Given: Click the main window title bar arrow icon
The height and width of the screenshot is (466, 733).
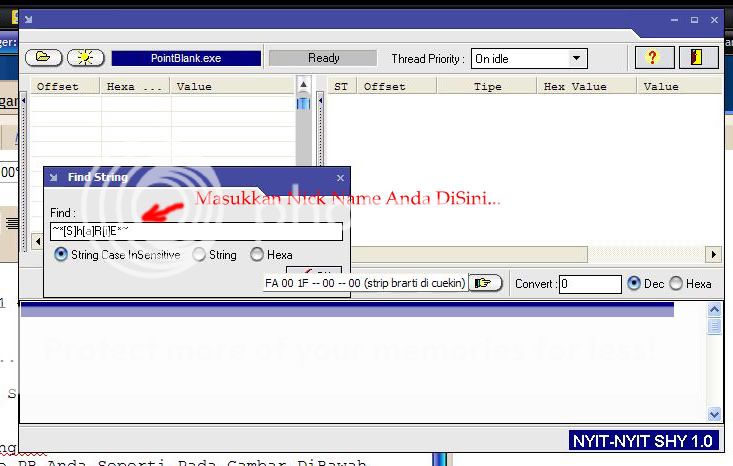Looking at the screenshot, I should pyautogui.click(x=28, y=19).
